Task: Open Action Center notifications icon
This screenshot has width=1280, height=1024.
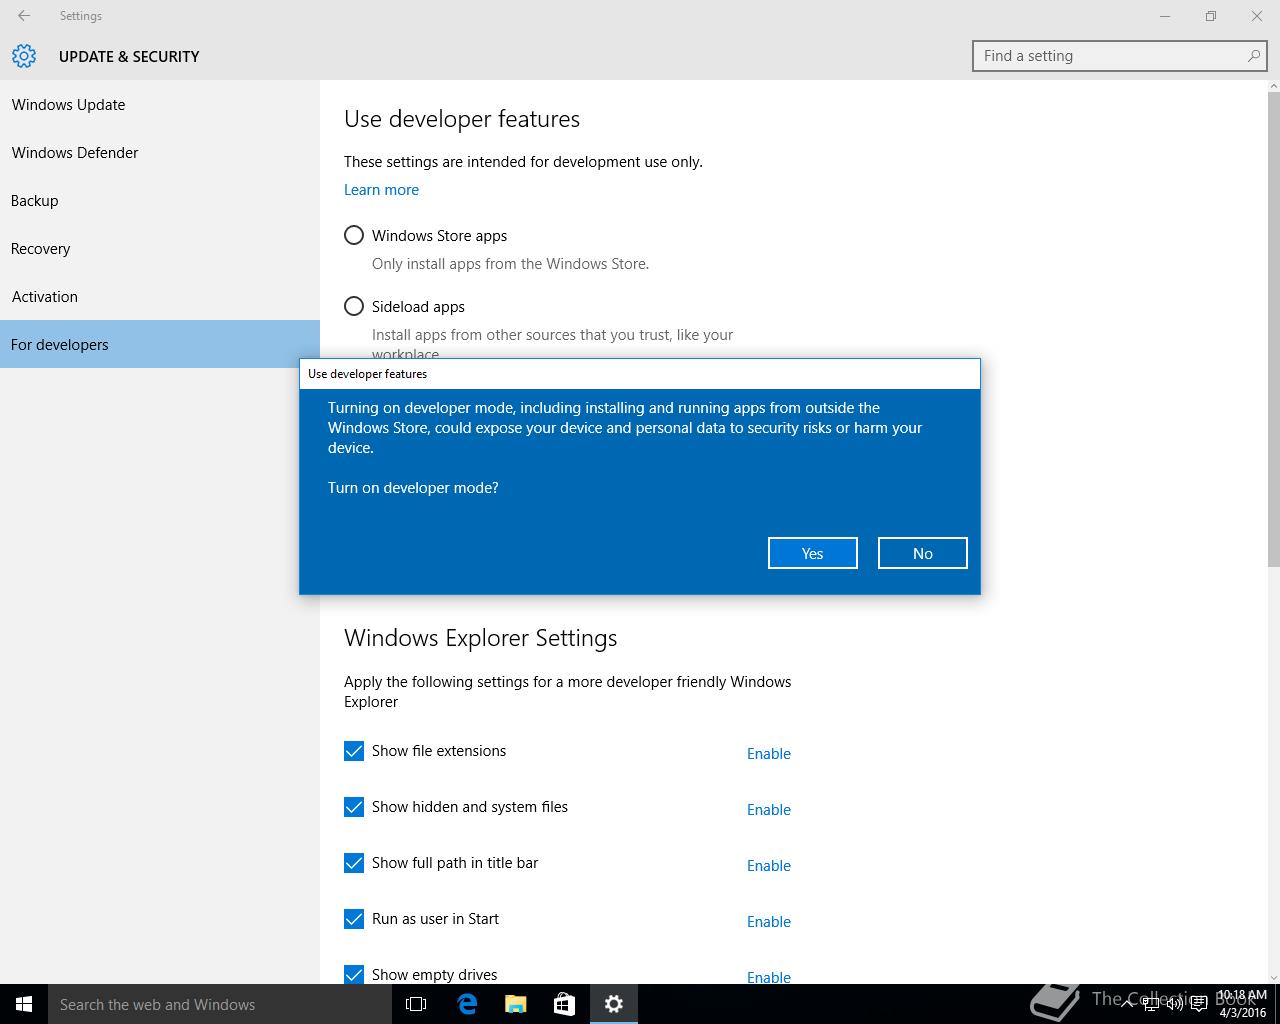Action: pos(1199,1004)
